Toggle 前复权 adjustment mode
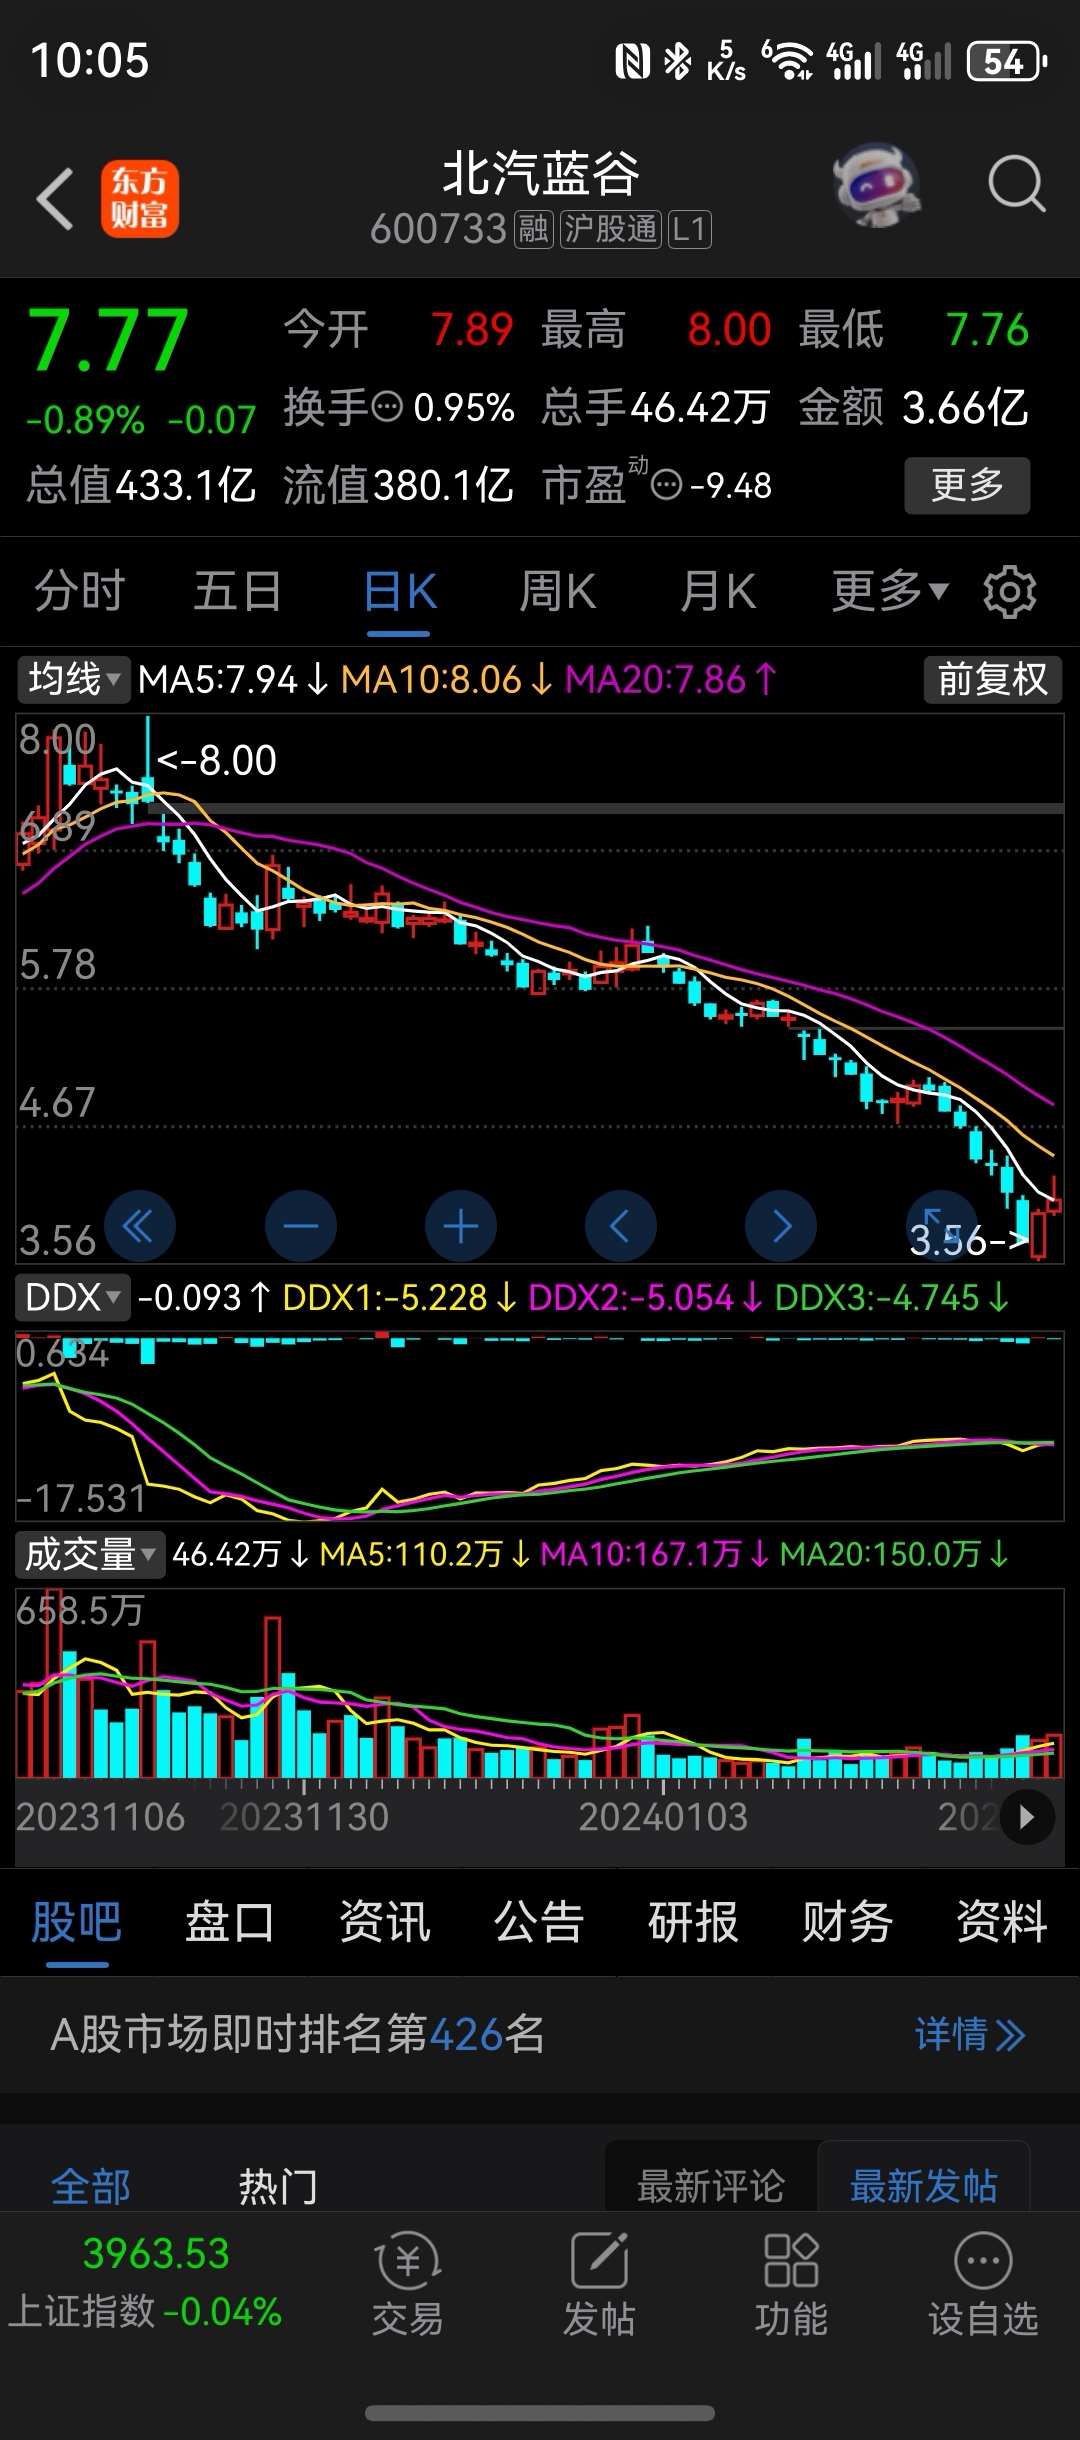The image size is (1080, 2440). [x=992, y=680]
